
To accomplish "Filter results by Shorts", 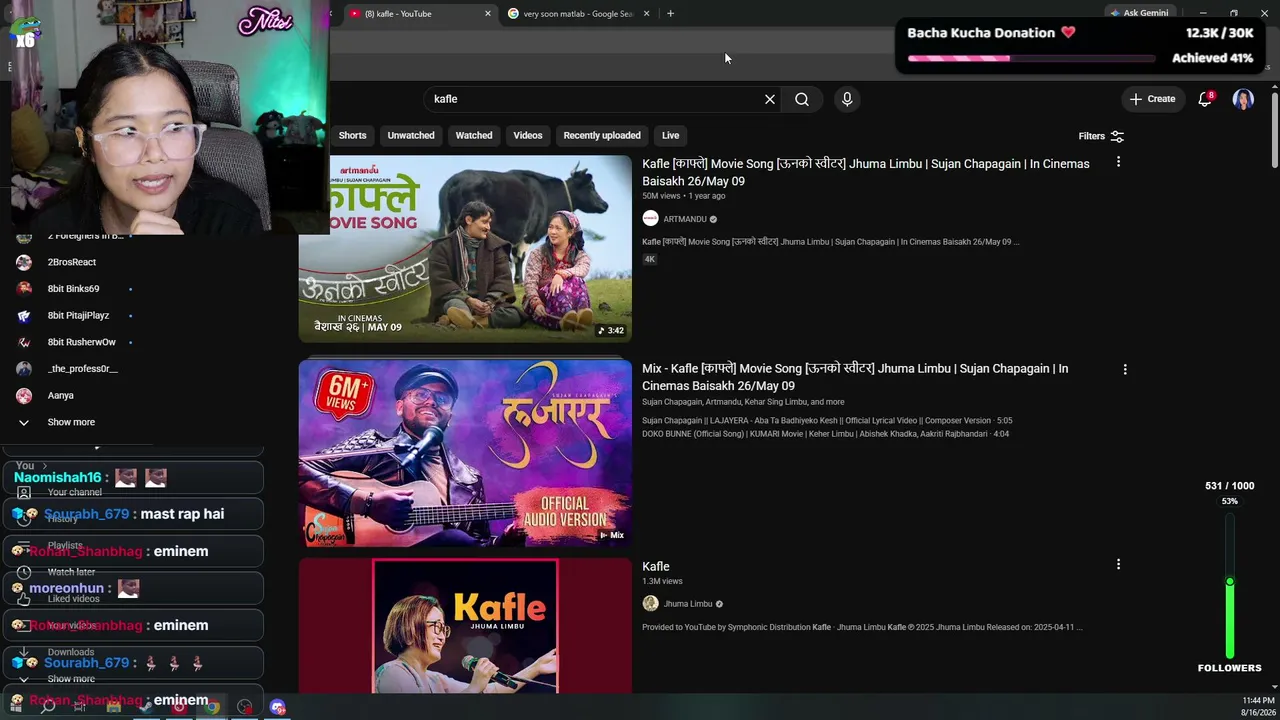I will coord(352,136).
